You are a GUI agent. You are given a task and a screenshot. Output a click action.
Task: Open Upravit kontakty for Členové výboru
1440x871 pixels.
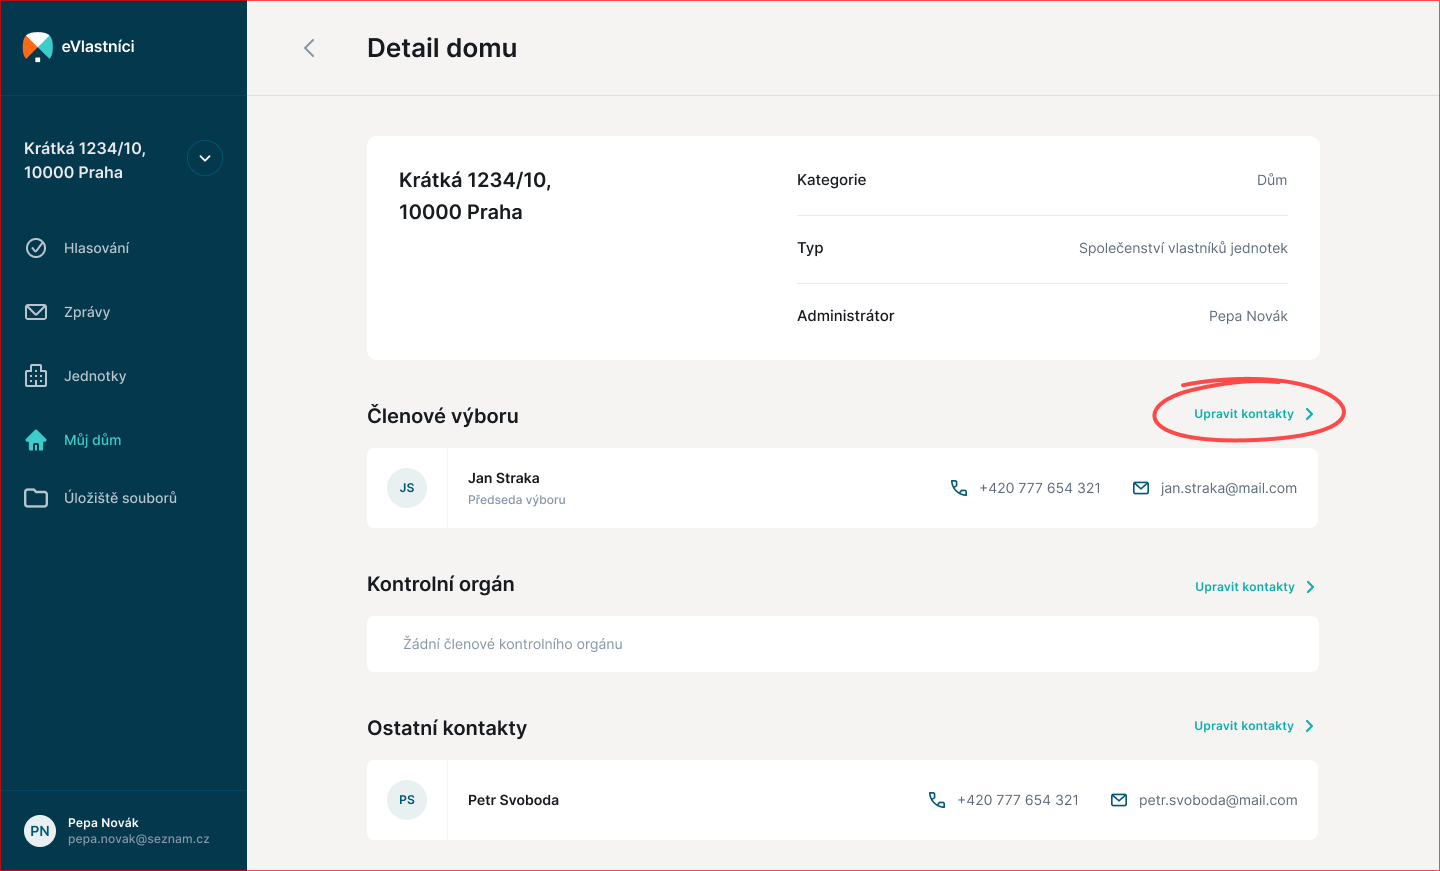(x=1253, y=414)
